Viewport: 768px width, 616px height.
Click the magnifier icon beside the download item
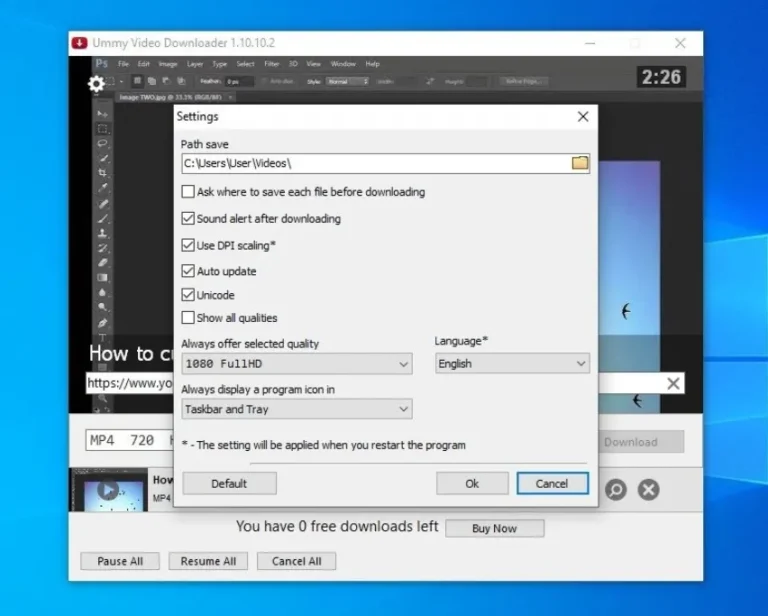(616, 489)
